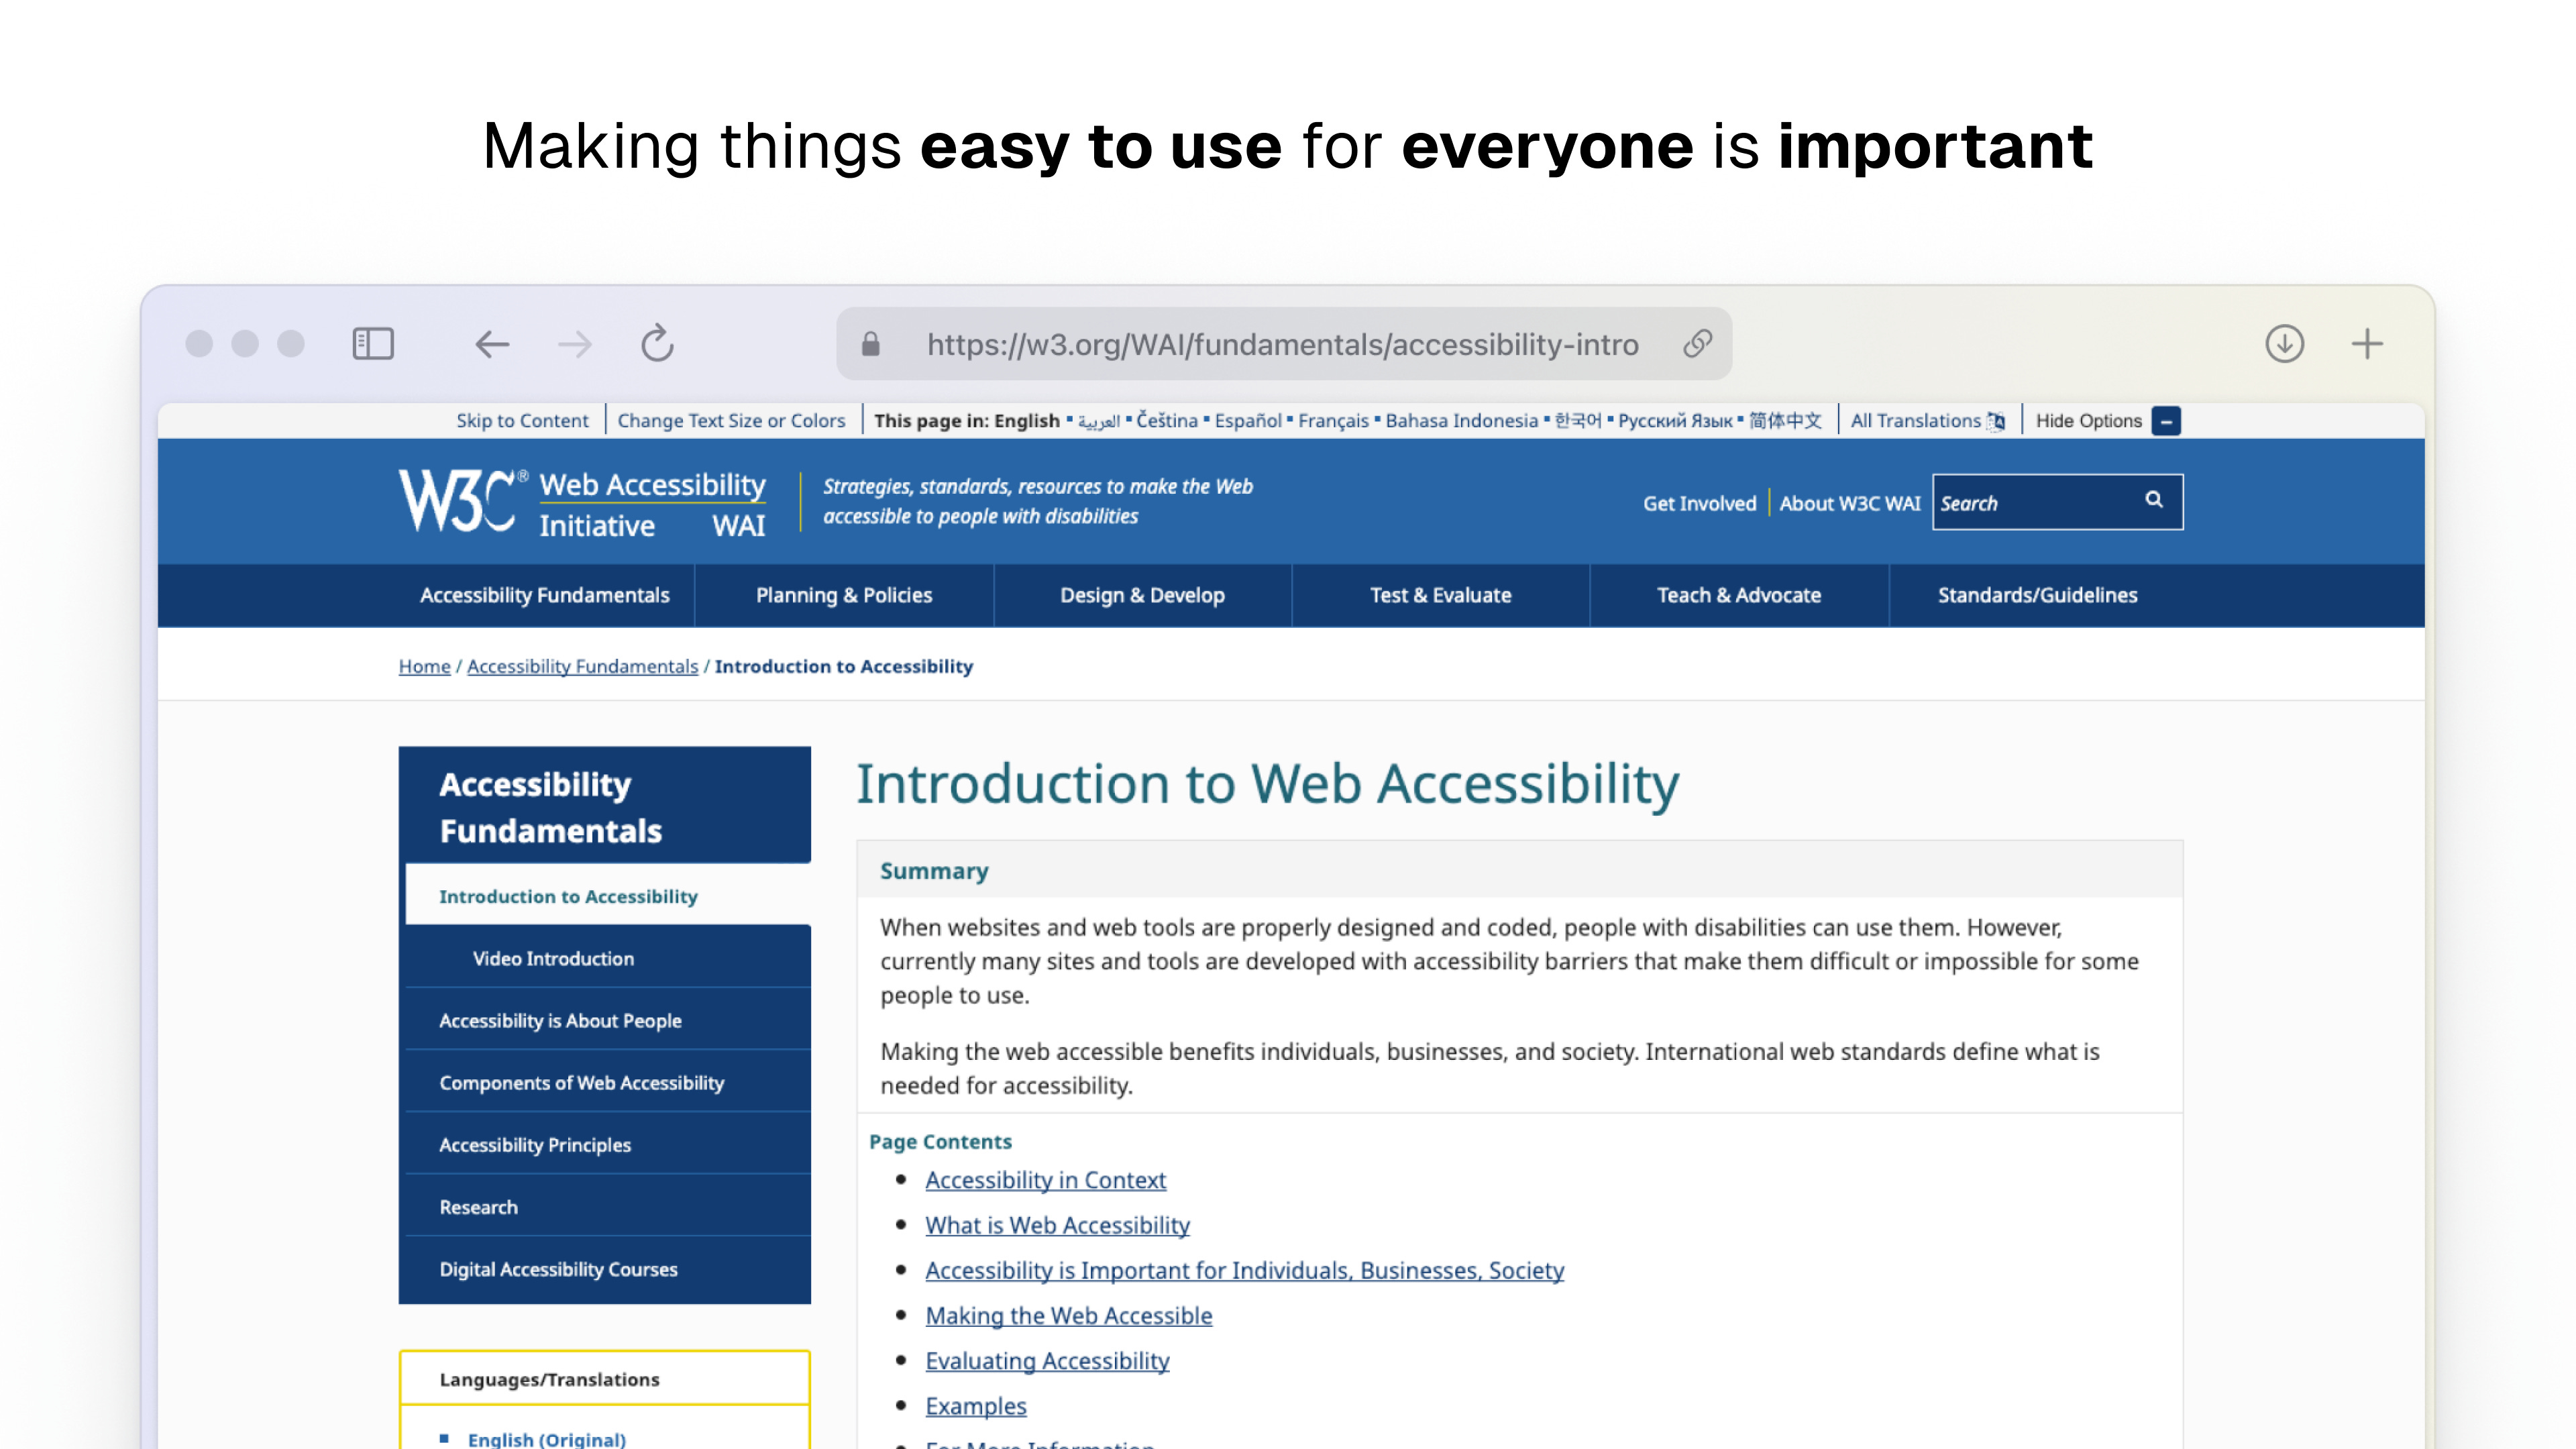Select Introduction to Accessibility in sidebar
Viewport: 2576px width, 1449px height.
pyautogui.click(x=607, y=896)
